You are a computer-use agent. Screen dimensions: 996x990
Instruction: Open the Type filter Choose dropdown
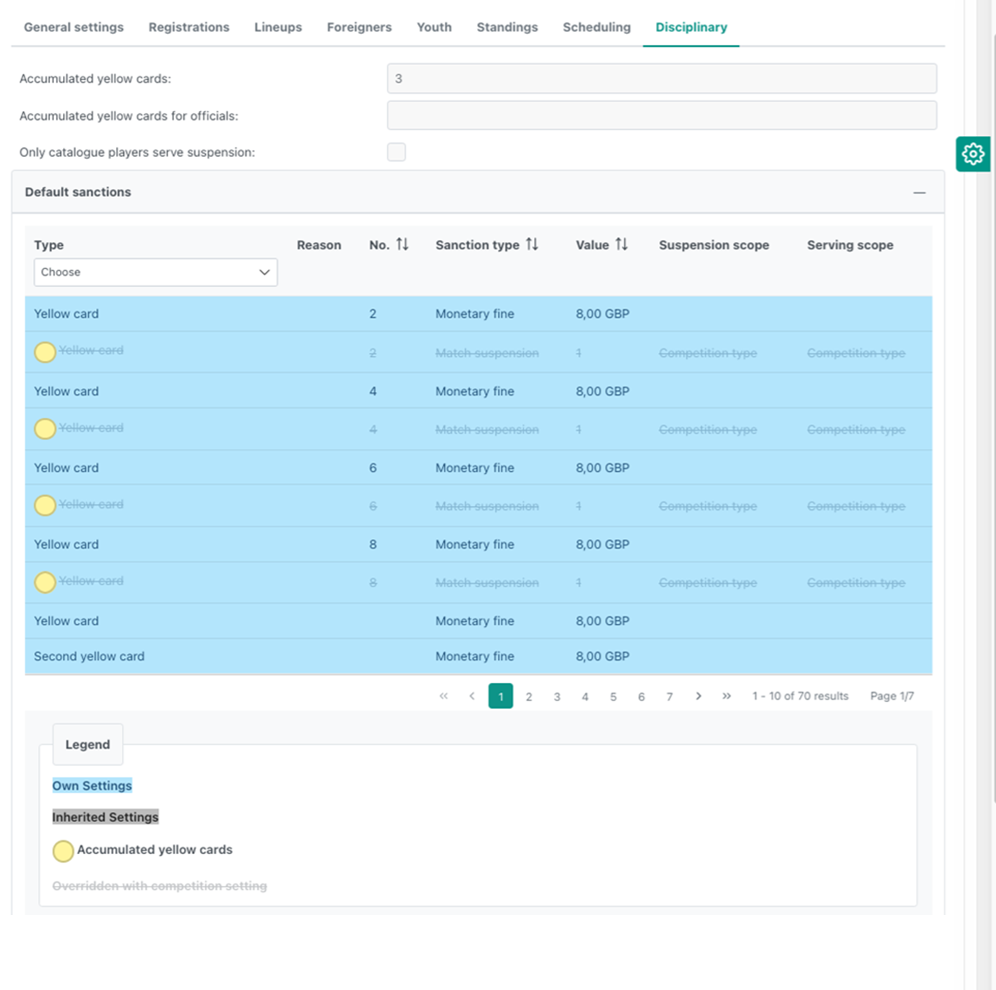(x=155, y=272)
